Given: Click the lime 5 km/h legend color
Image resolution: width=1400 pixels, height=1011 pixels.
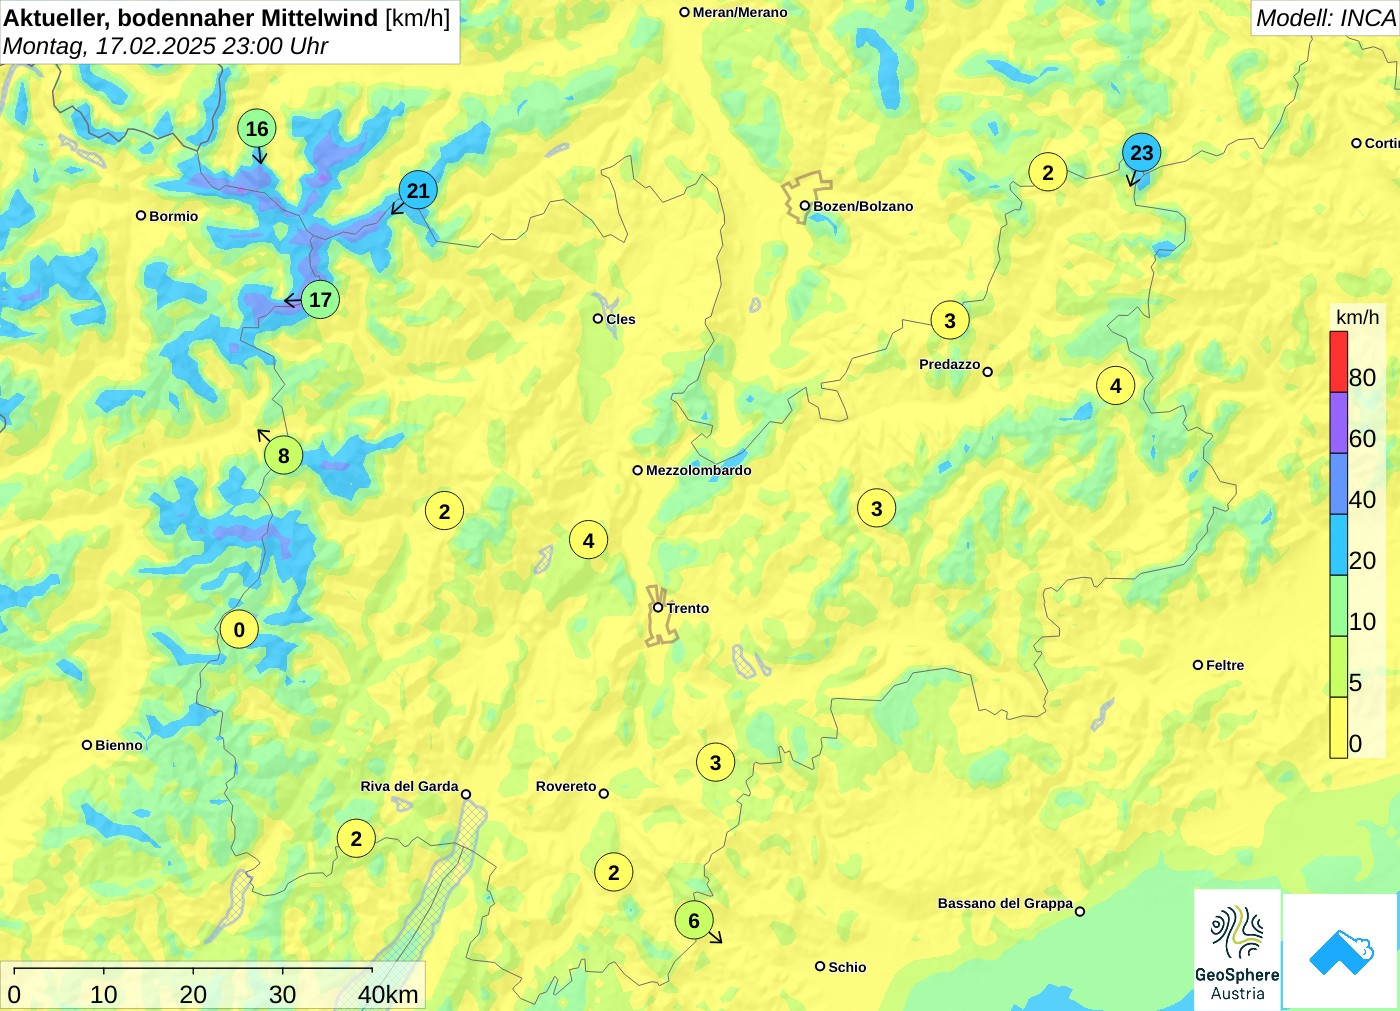Looking at the screenshot, I should pos(1338,667).
